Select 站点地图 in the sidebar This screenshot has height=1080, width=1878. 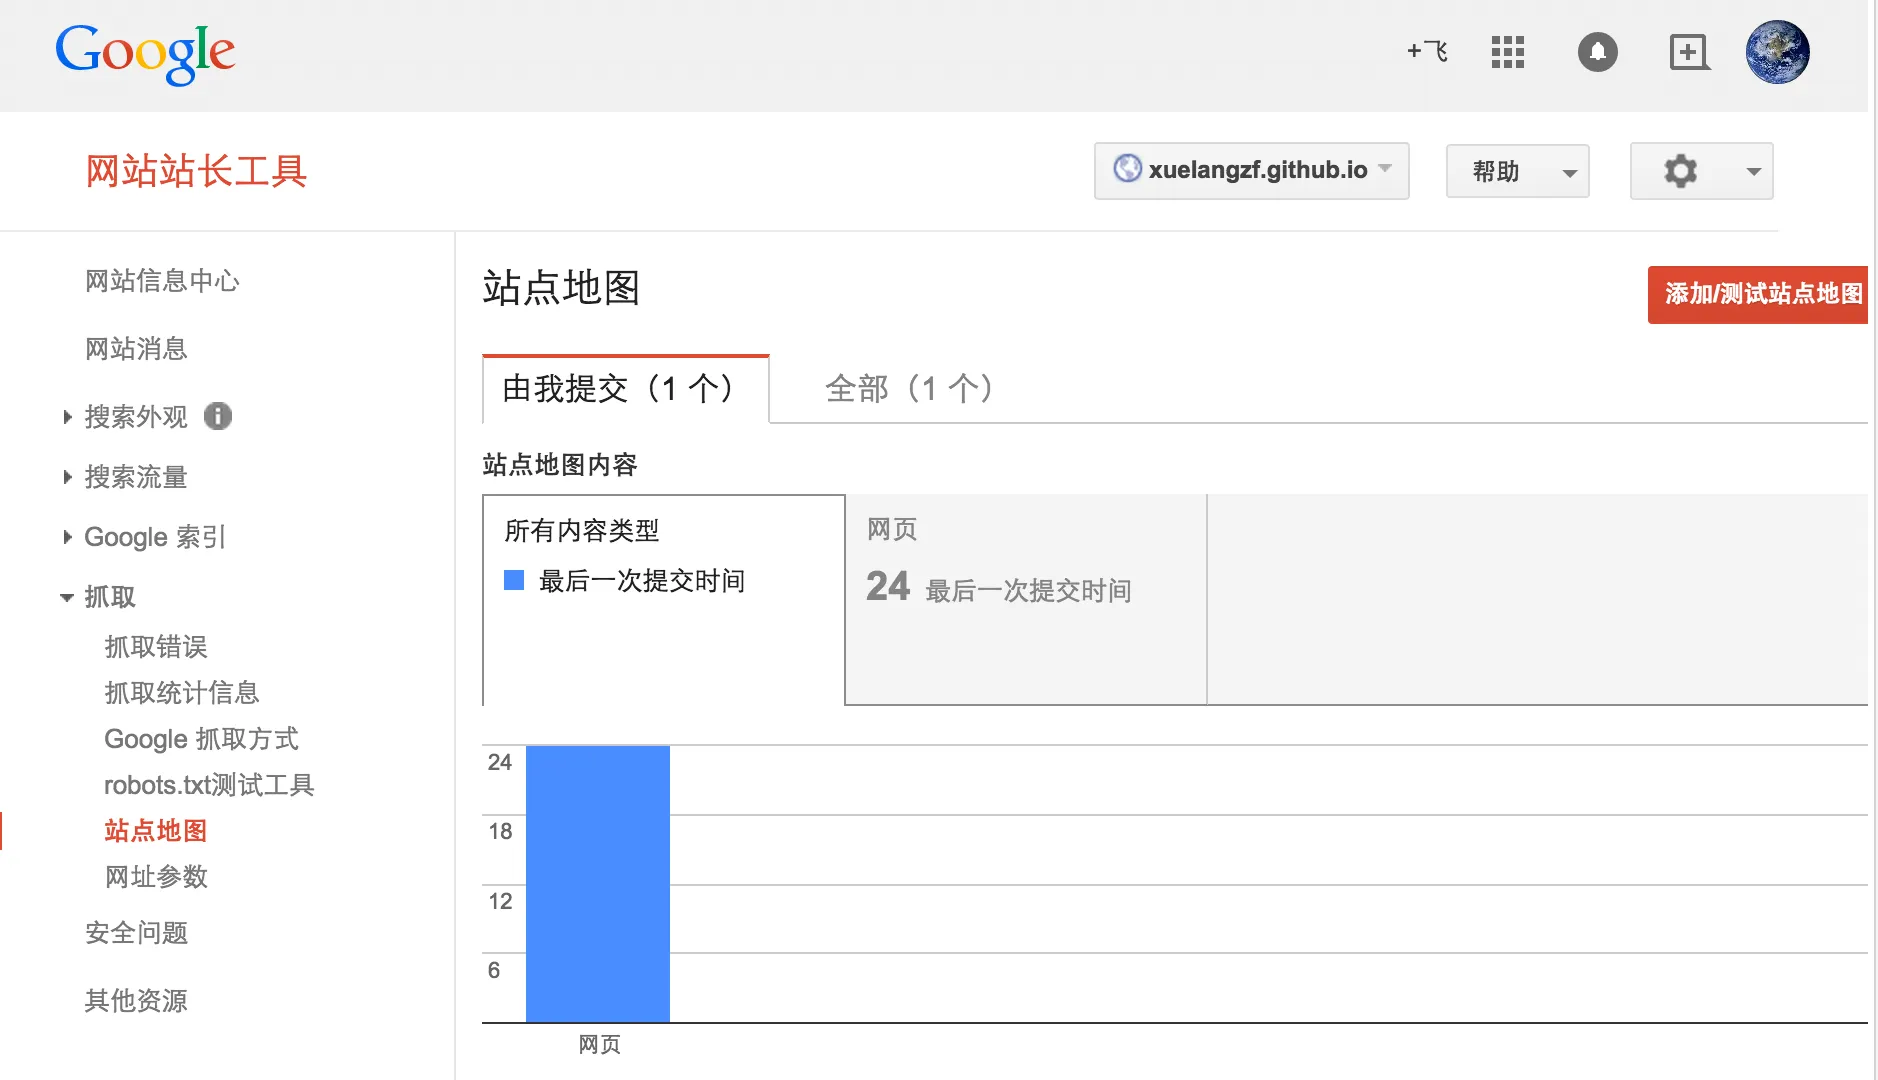[x=156, y=831]
